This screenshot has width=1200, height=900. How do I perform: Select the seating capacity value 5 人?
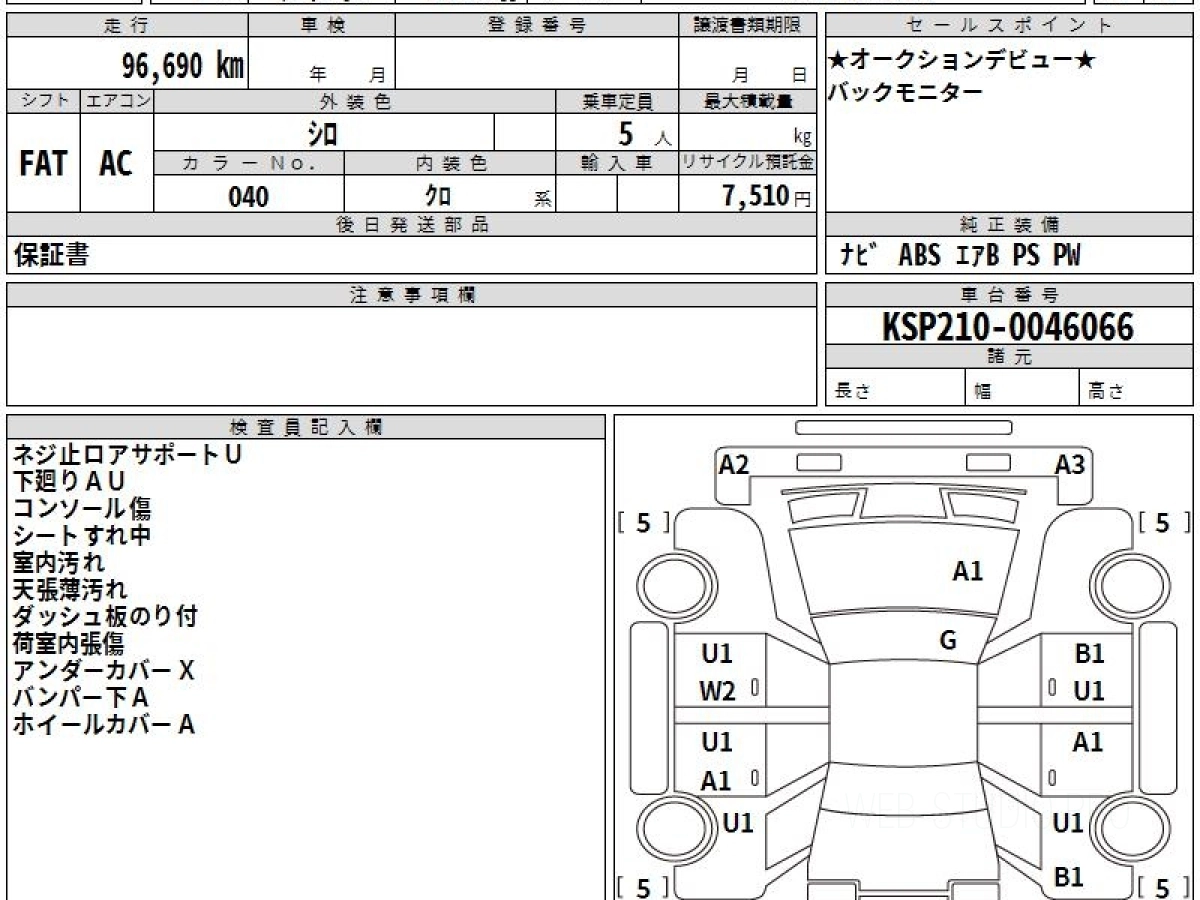644,134
